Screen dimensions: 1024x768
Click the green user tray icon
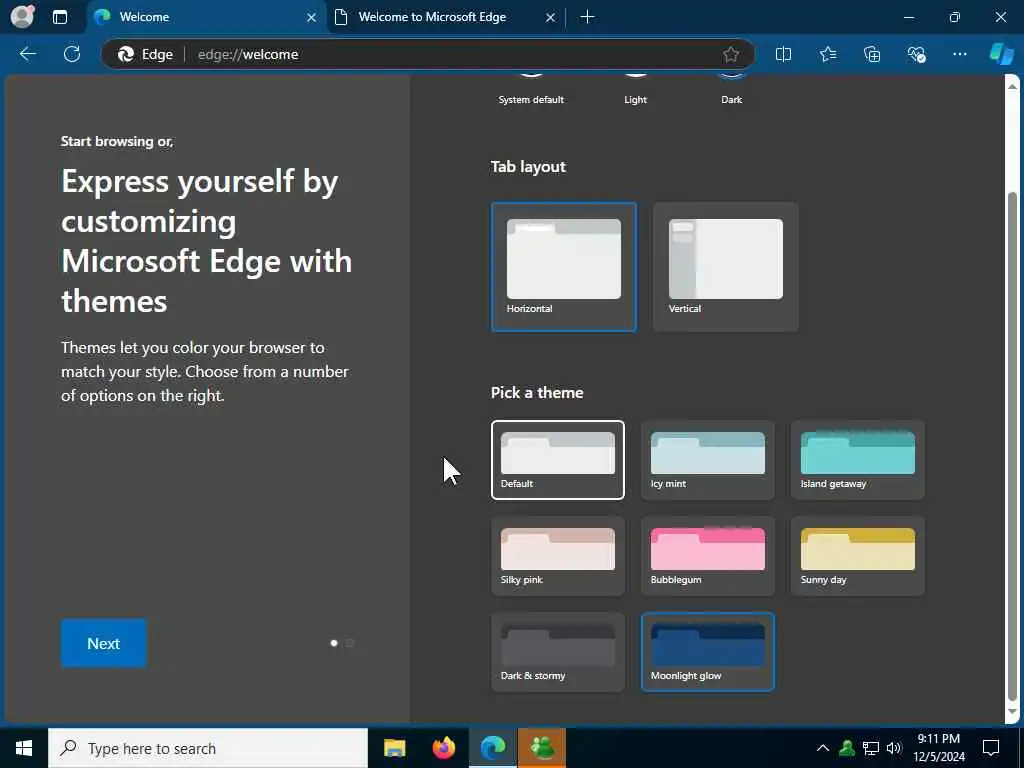[847, 748]
